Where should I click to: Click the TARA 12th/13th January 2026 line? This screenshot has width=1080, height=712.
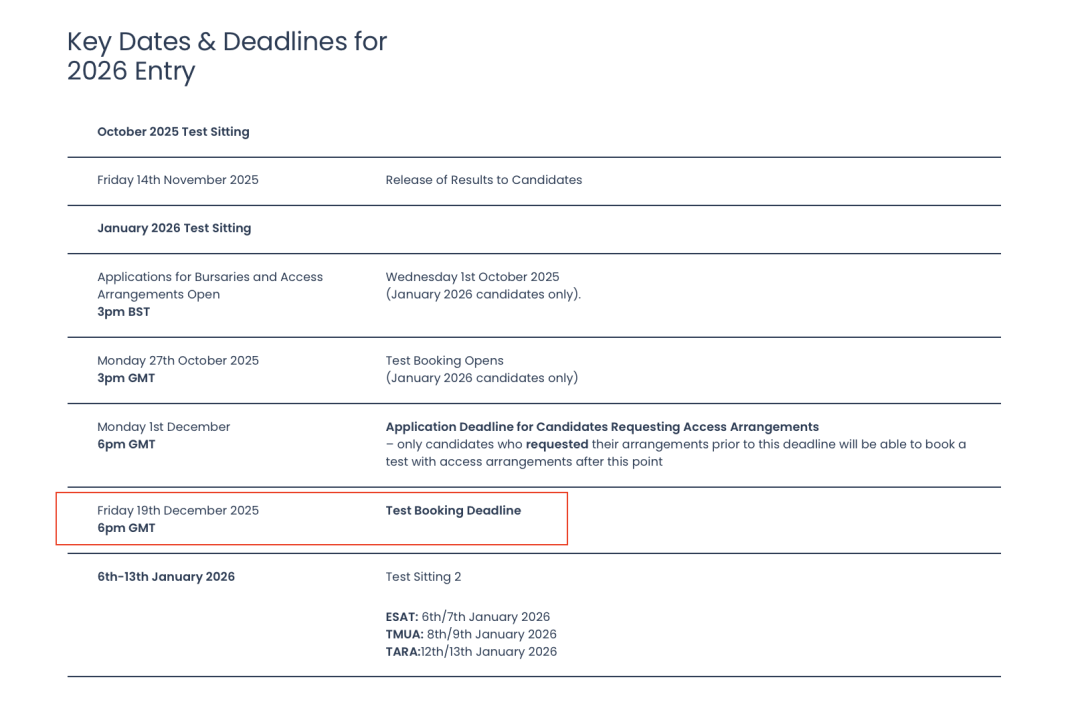[471, 652]
